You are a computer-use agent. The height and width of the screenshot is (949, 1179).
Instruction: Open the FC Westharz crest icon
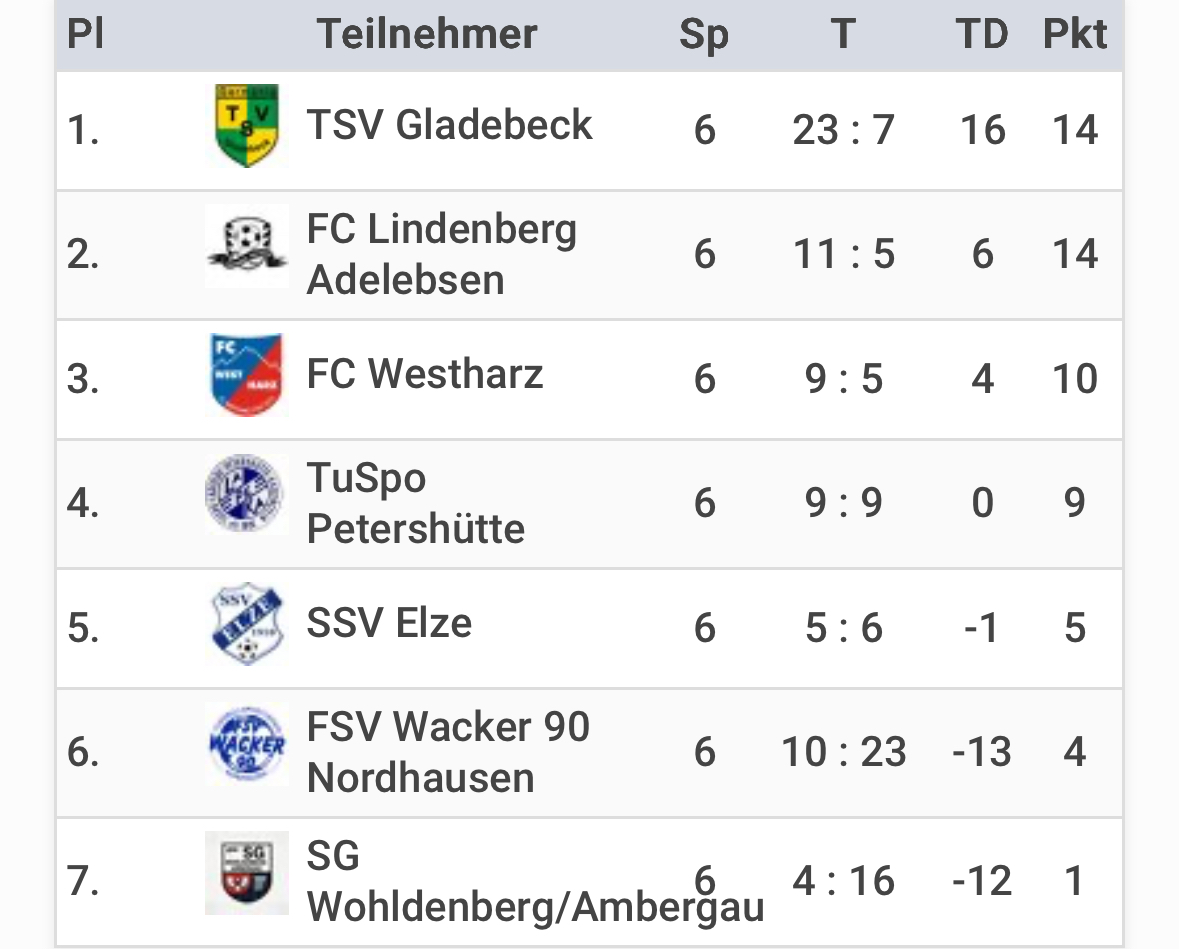[x=247, y=375]
